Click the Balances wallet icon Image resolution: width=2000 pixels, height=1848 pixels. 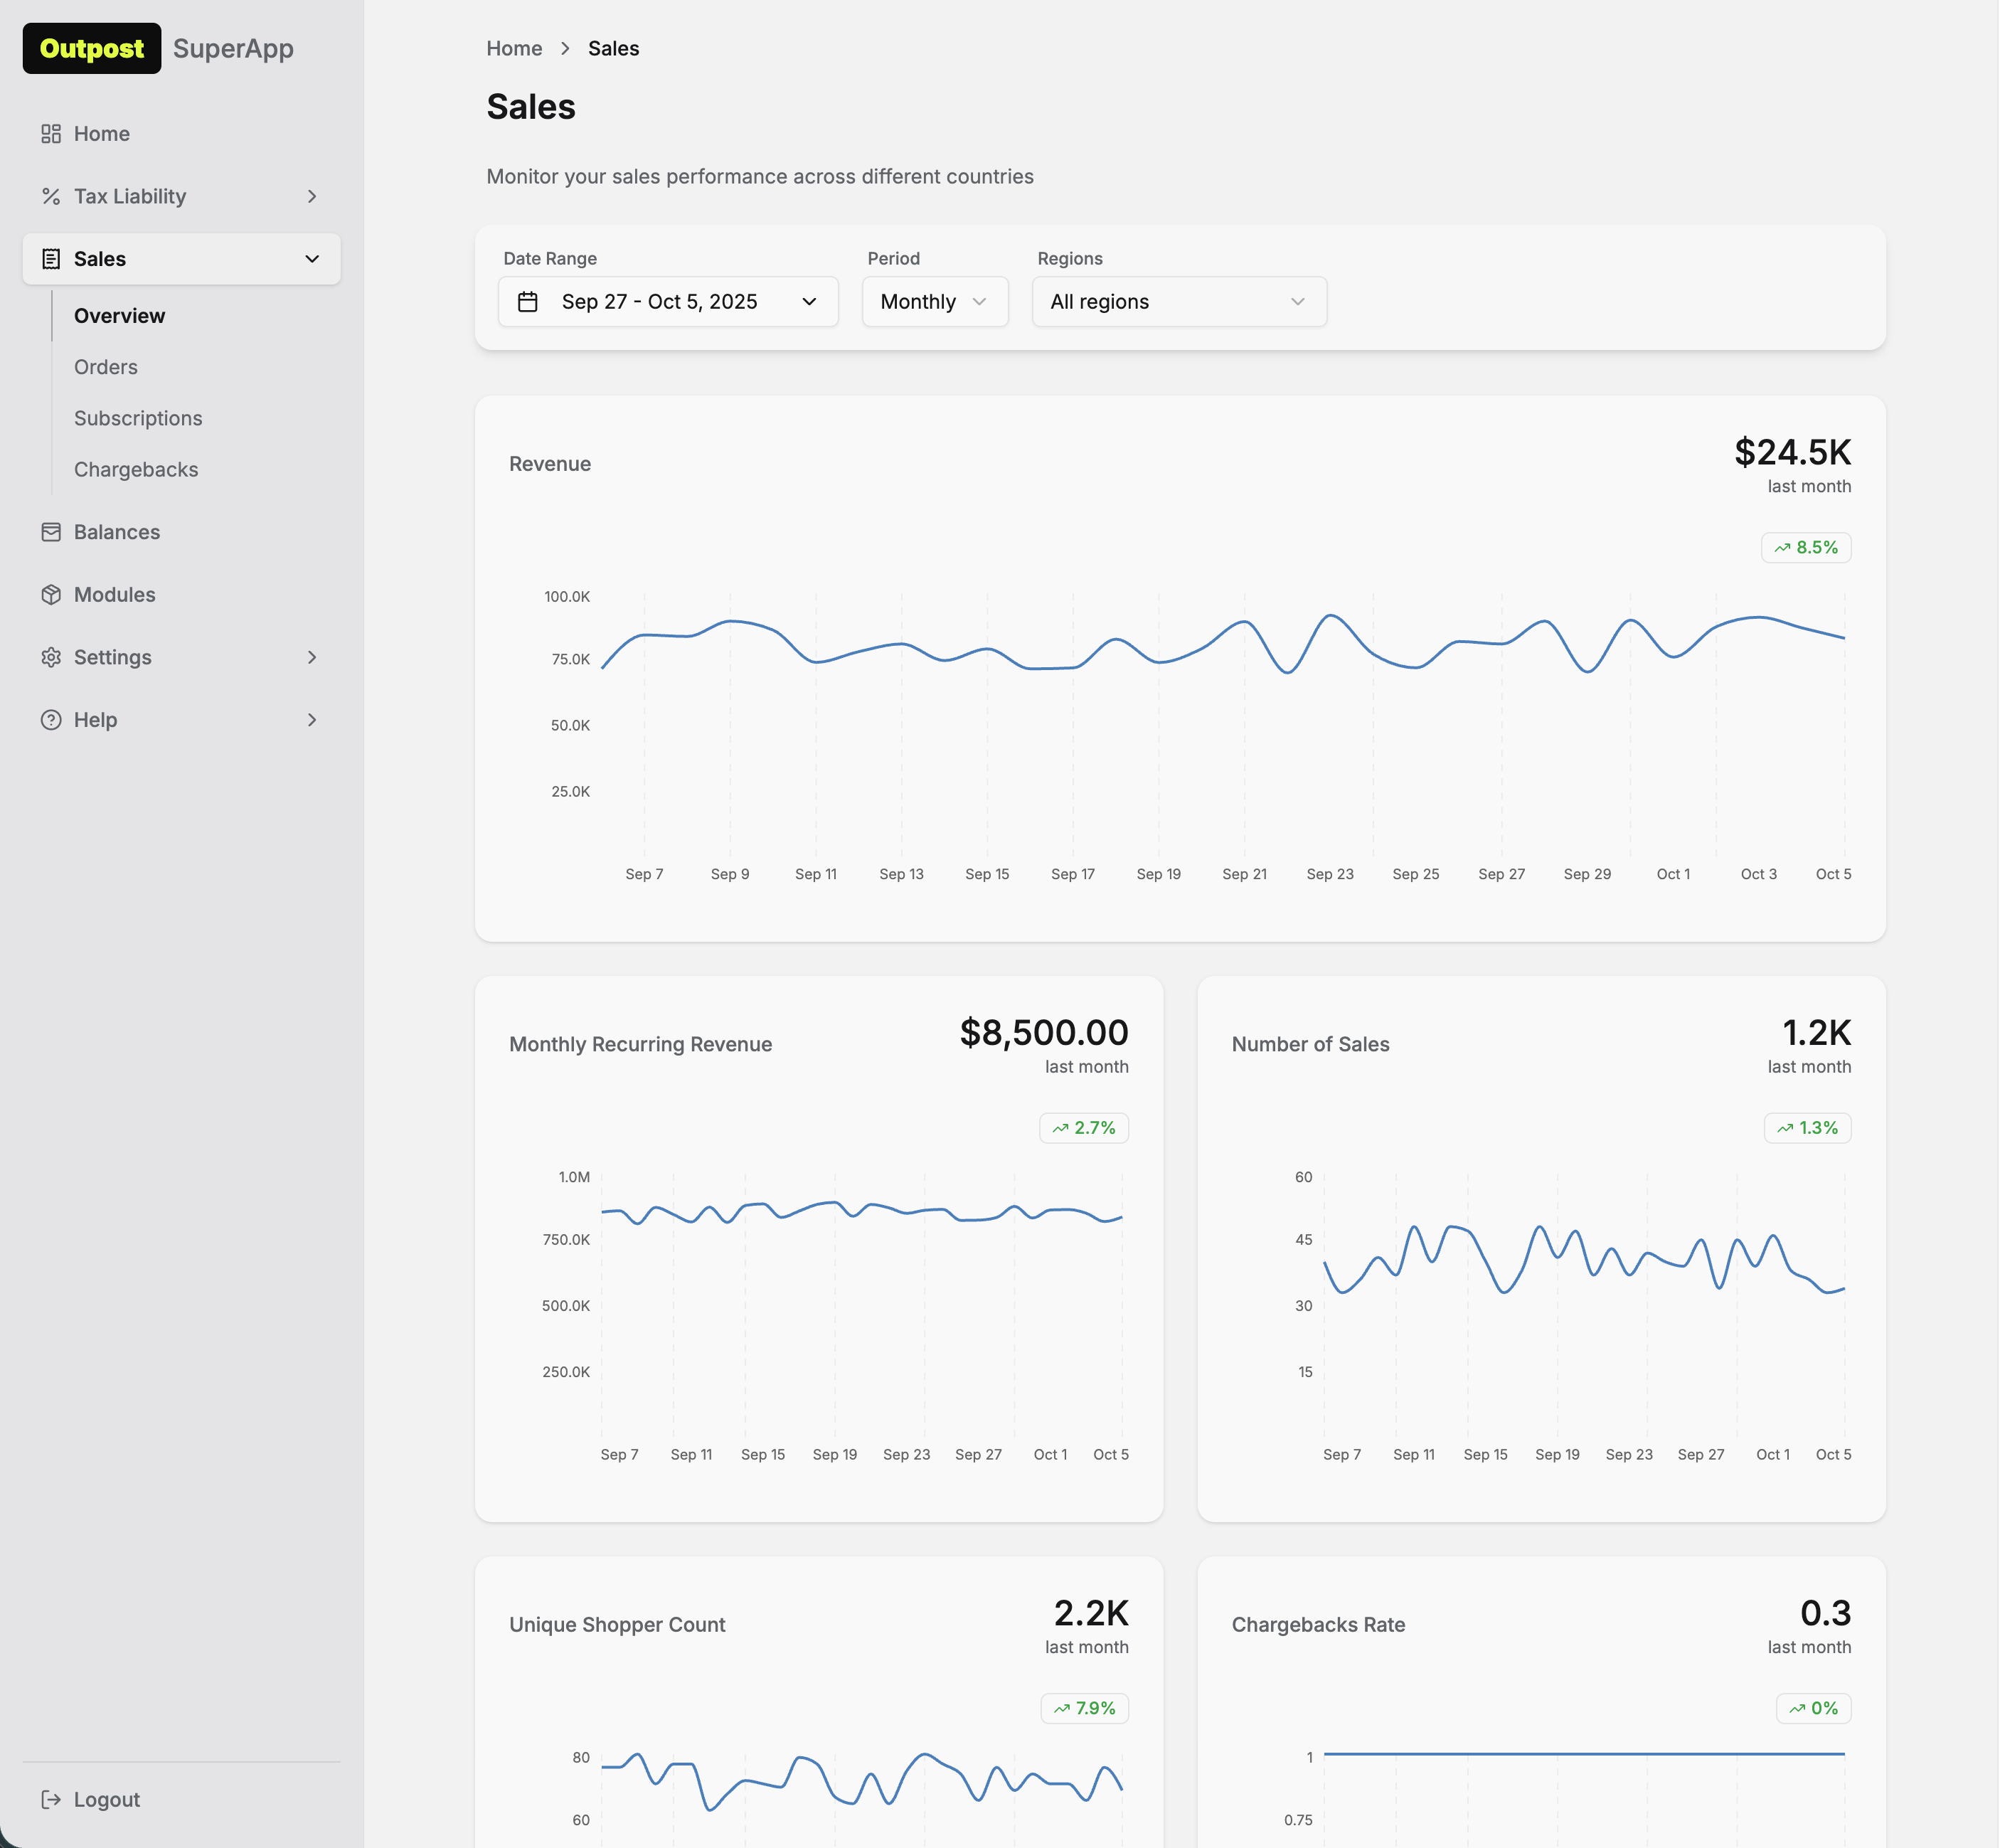[51, 532]
